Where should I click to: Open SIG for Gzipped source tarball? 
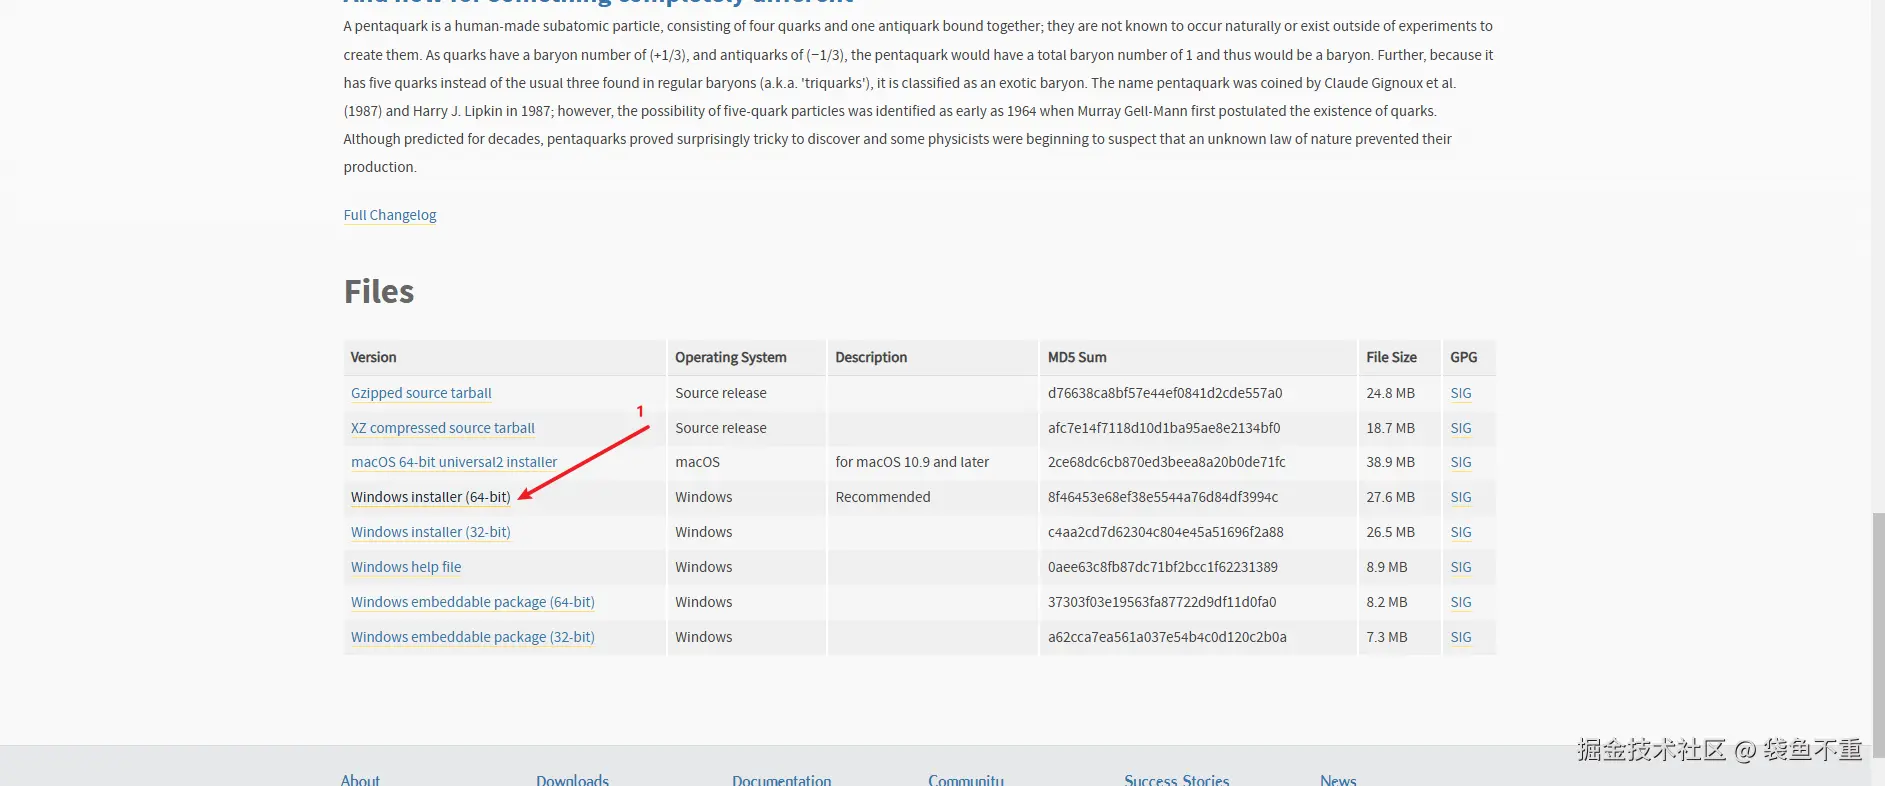click(1461, 393)
